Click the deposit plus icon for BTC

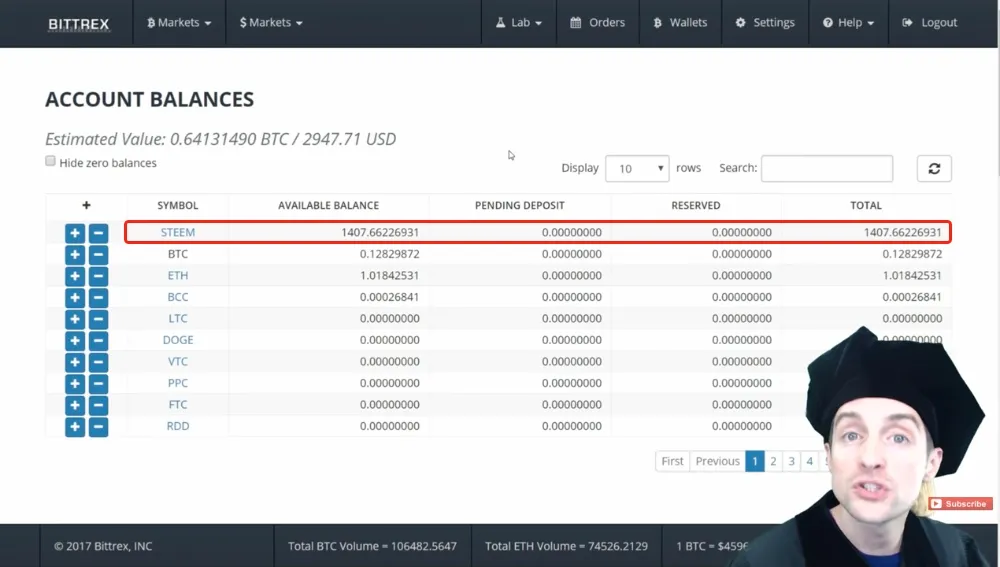75,254
